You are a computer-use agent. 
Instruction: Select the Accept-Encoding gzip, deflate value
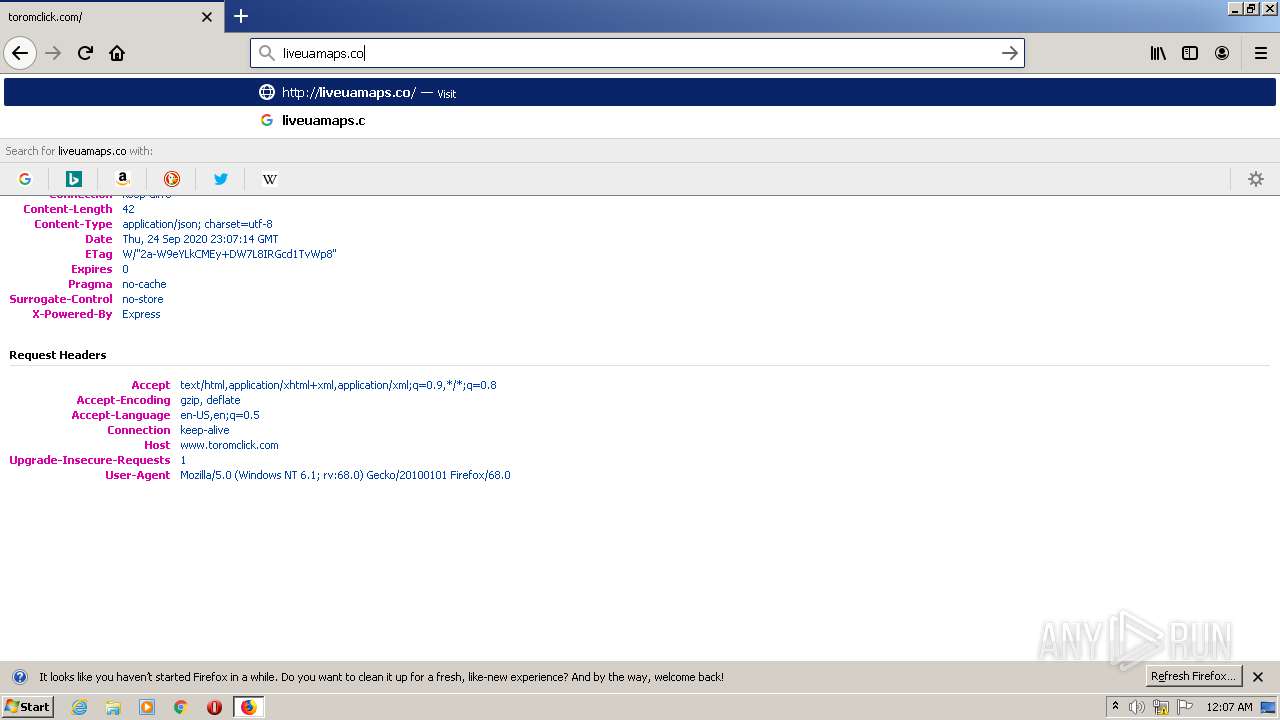pos(210,400)
